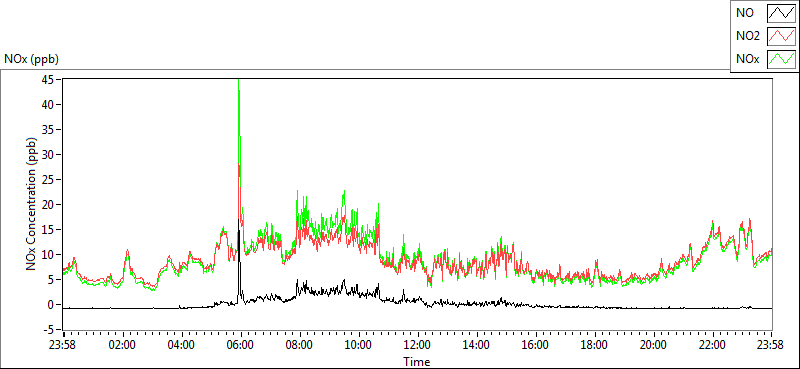
Task: Click the 22:00 time axis label
Action: 712,345
